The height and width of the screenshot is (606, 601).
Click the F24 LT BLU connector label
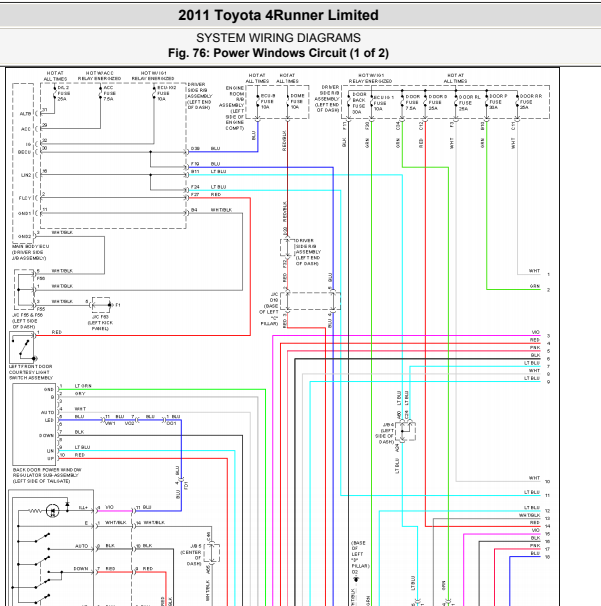pyautogui.click(x=208, y=187)
